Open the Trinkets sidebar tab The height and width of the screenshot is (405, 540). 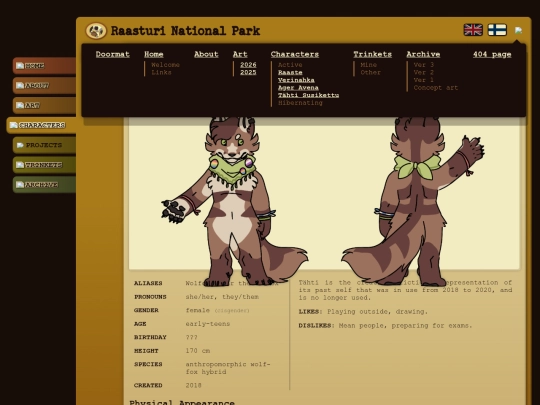[44, 165]
